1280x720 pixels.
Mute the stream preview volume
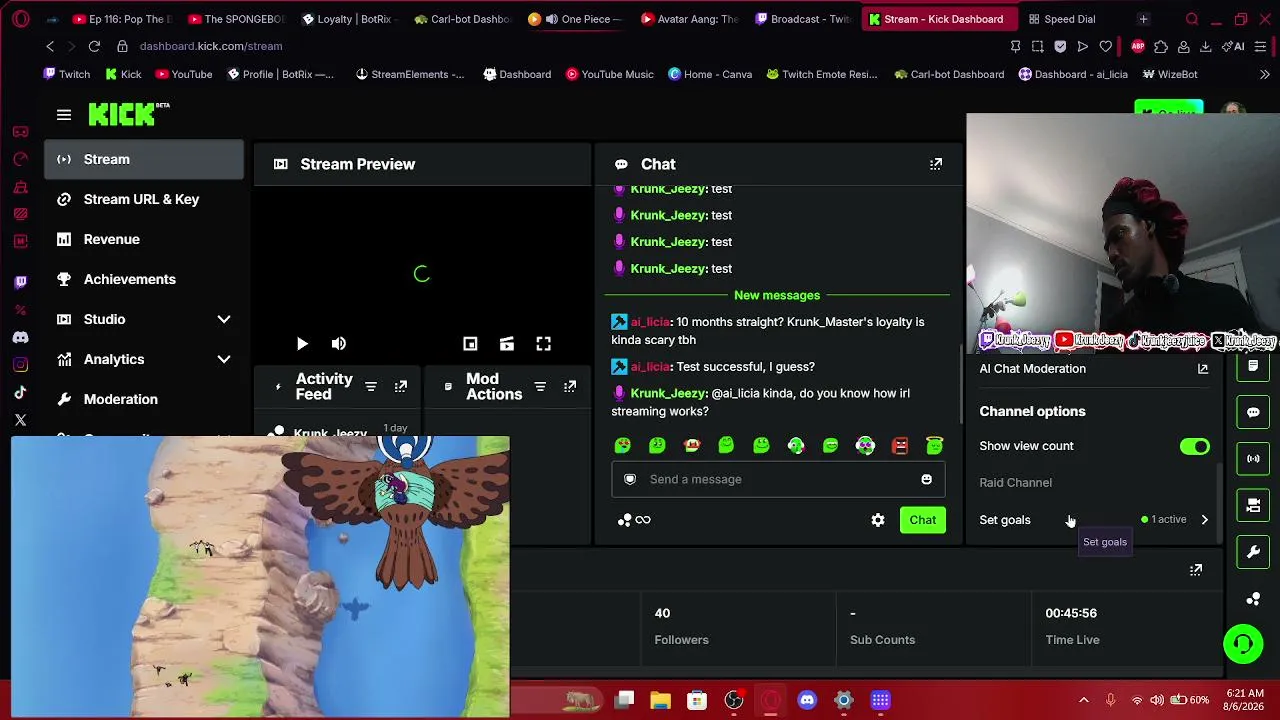(339, 344)
